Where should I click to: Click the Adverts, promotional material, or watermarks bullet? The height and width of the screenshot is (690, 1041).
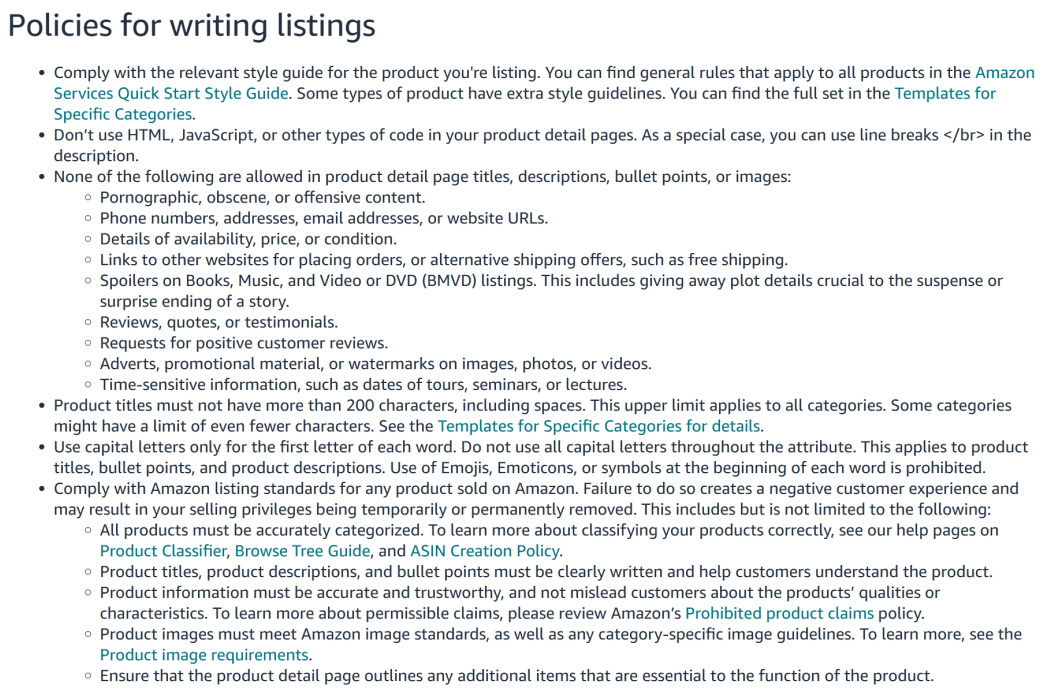coord(375,364)
